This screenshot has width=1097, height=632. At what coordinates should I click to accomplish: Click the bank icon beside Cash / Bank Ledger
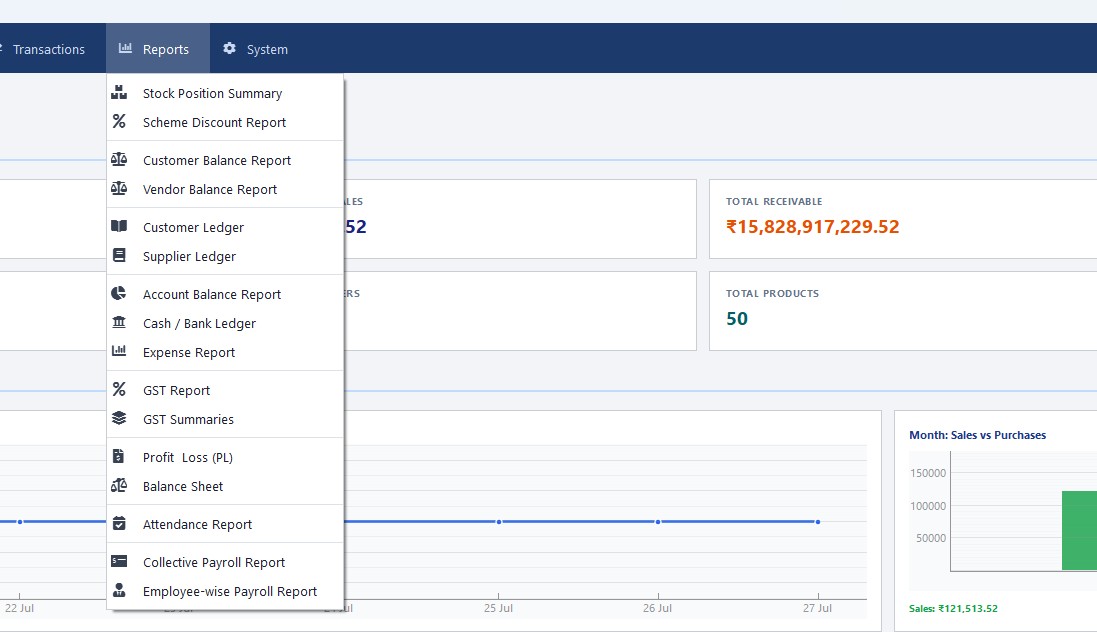(119, 322)
